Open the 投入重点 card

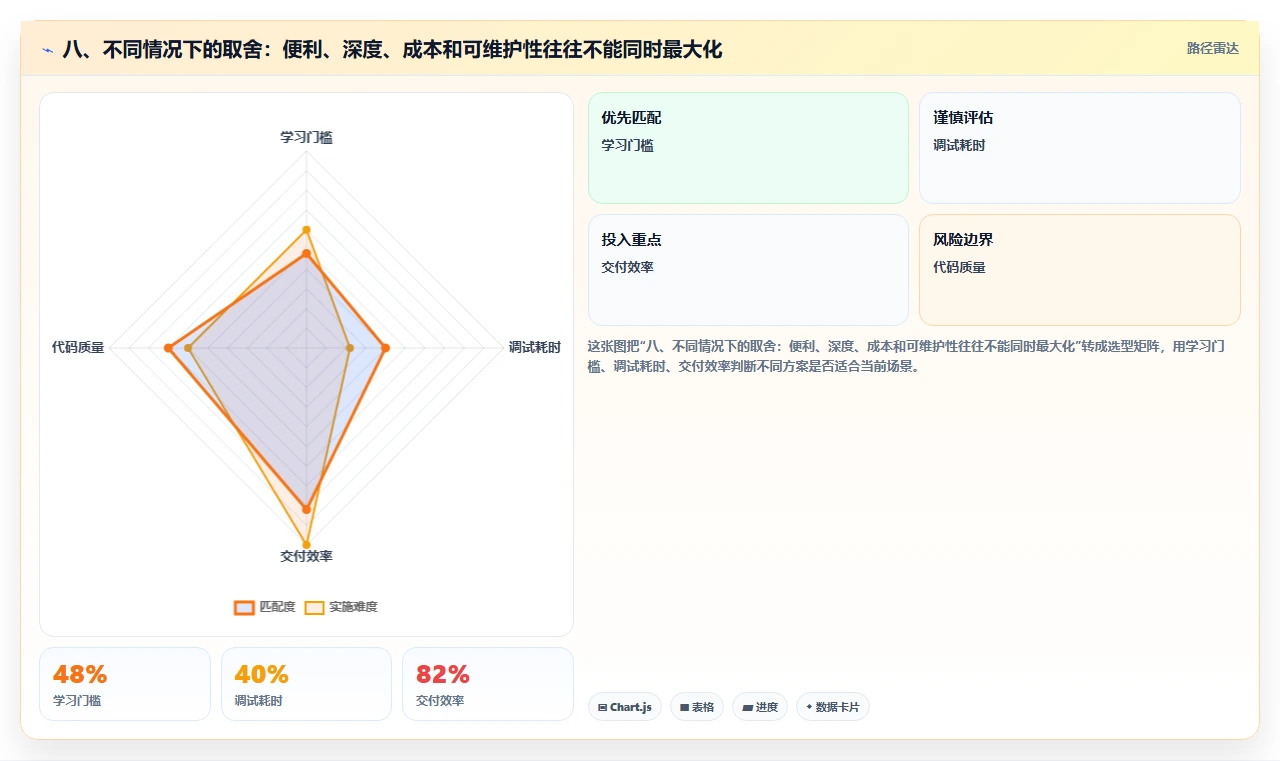(x=748, y=270)
